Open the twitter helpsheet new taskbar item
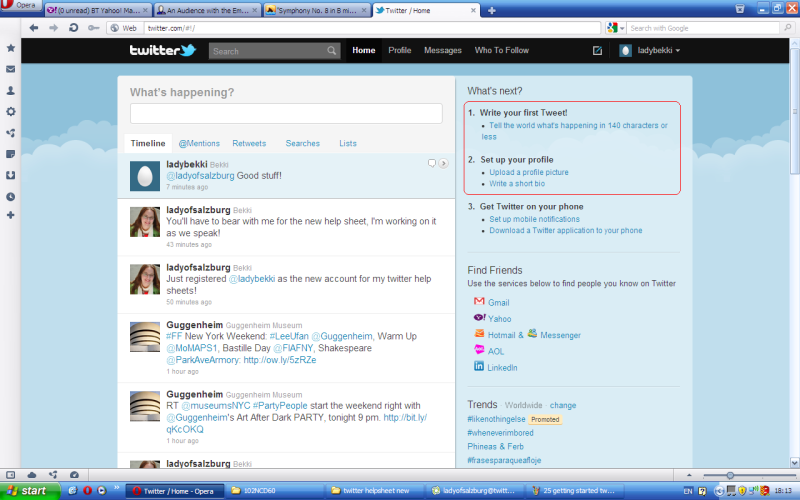 click(x=375, y=491)
